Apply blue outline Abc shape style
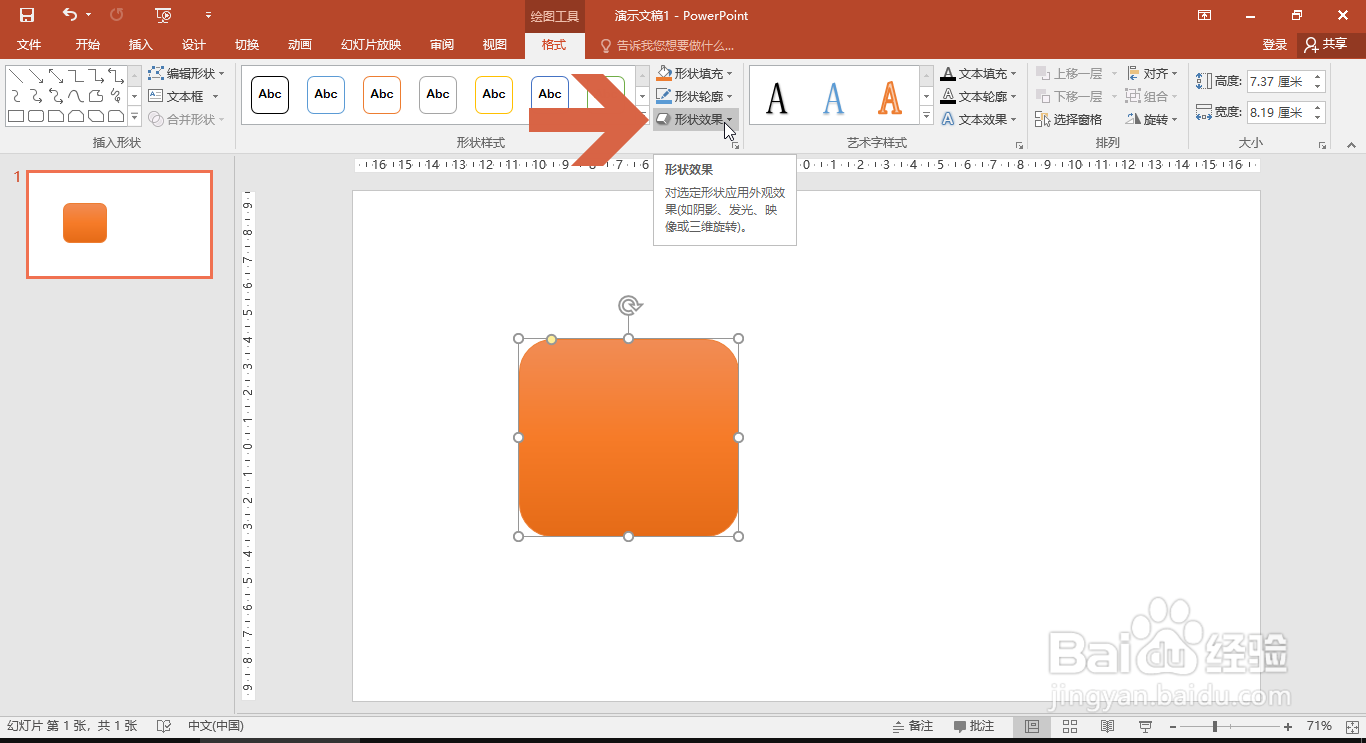This screenshot has width=1366, height=743. tap(326, 94)
